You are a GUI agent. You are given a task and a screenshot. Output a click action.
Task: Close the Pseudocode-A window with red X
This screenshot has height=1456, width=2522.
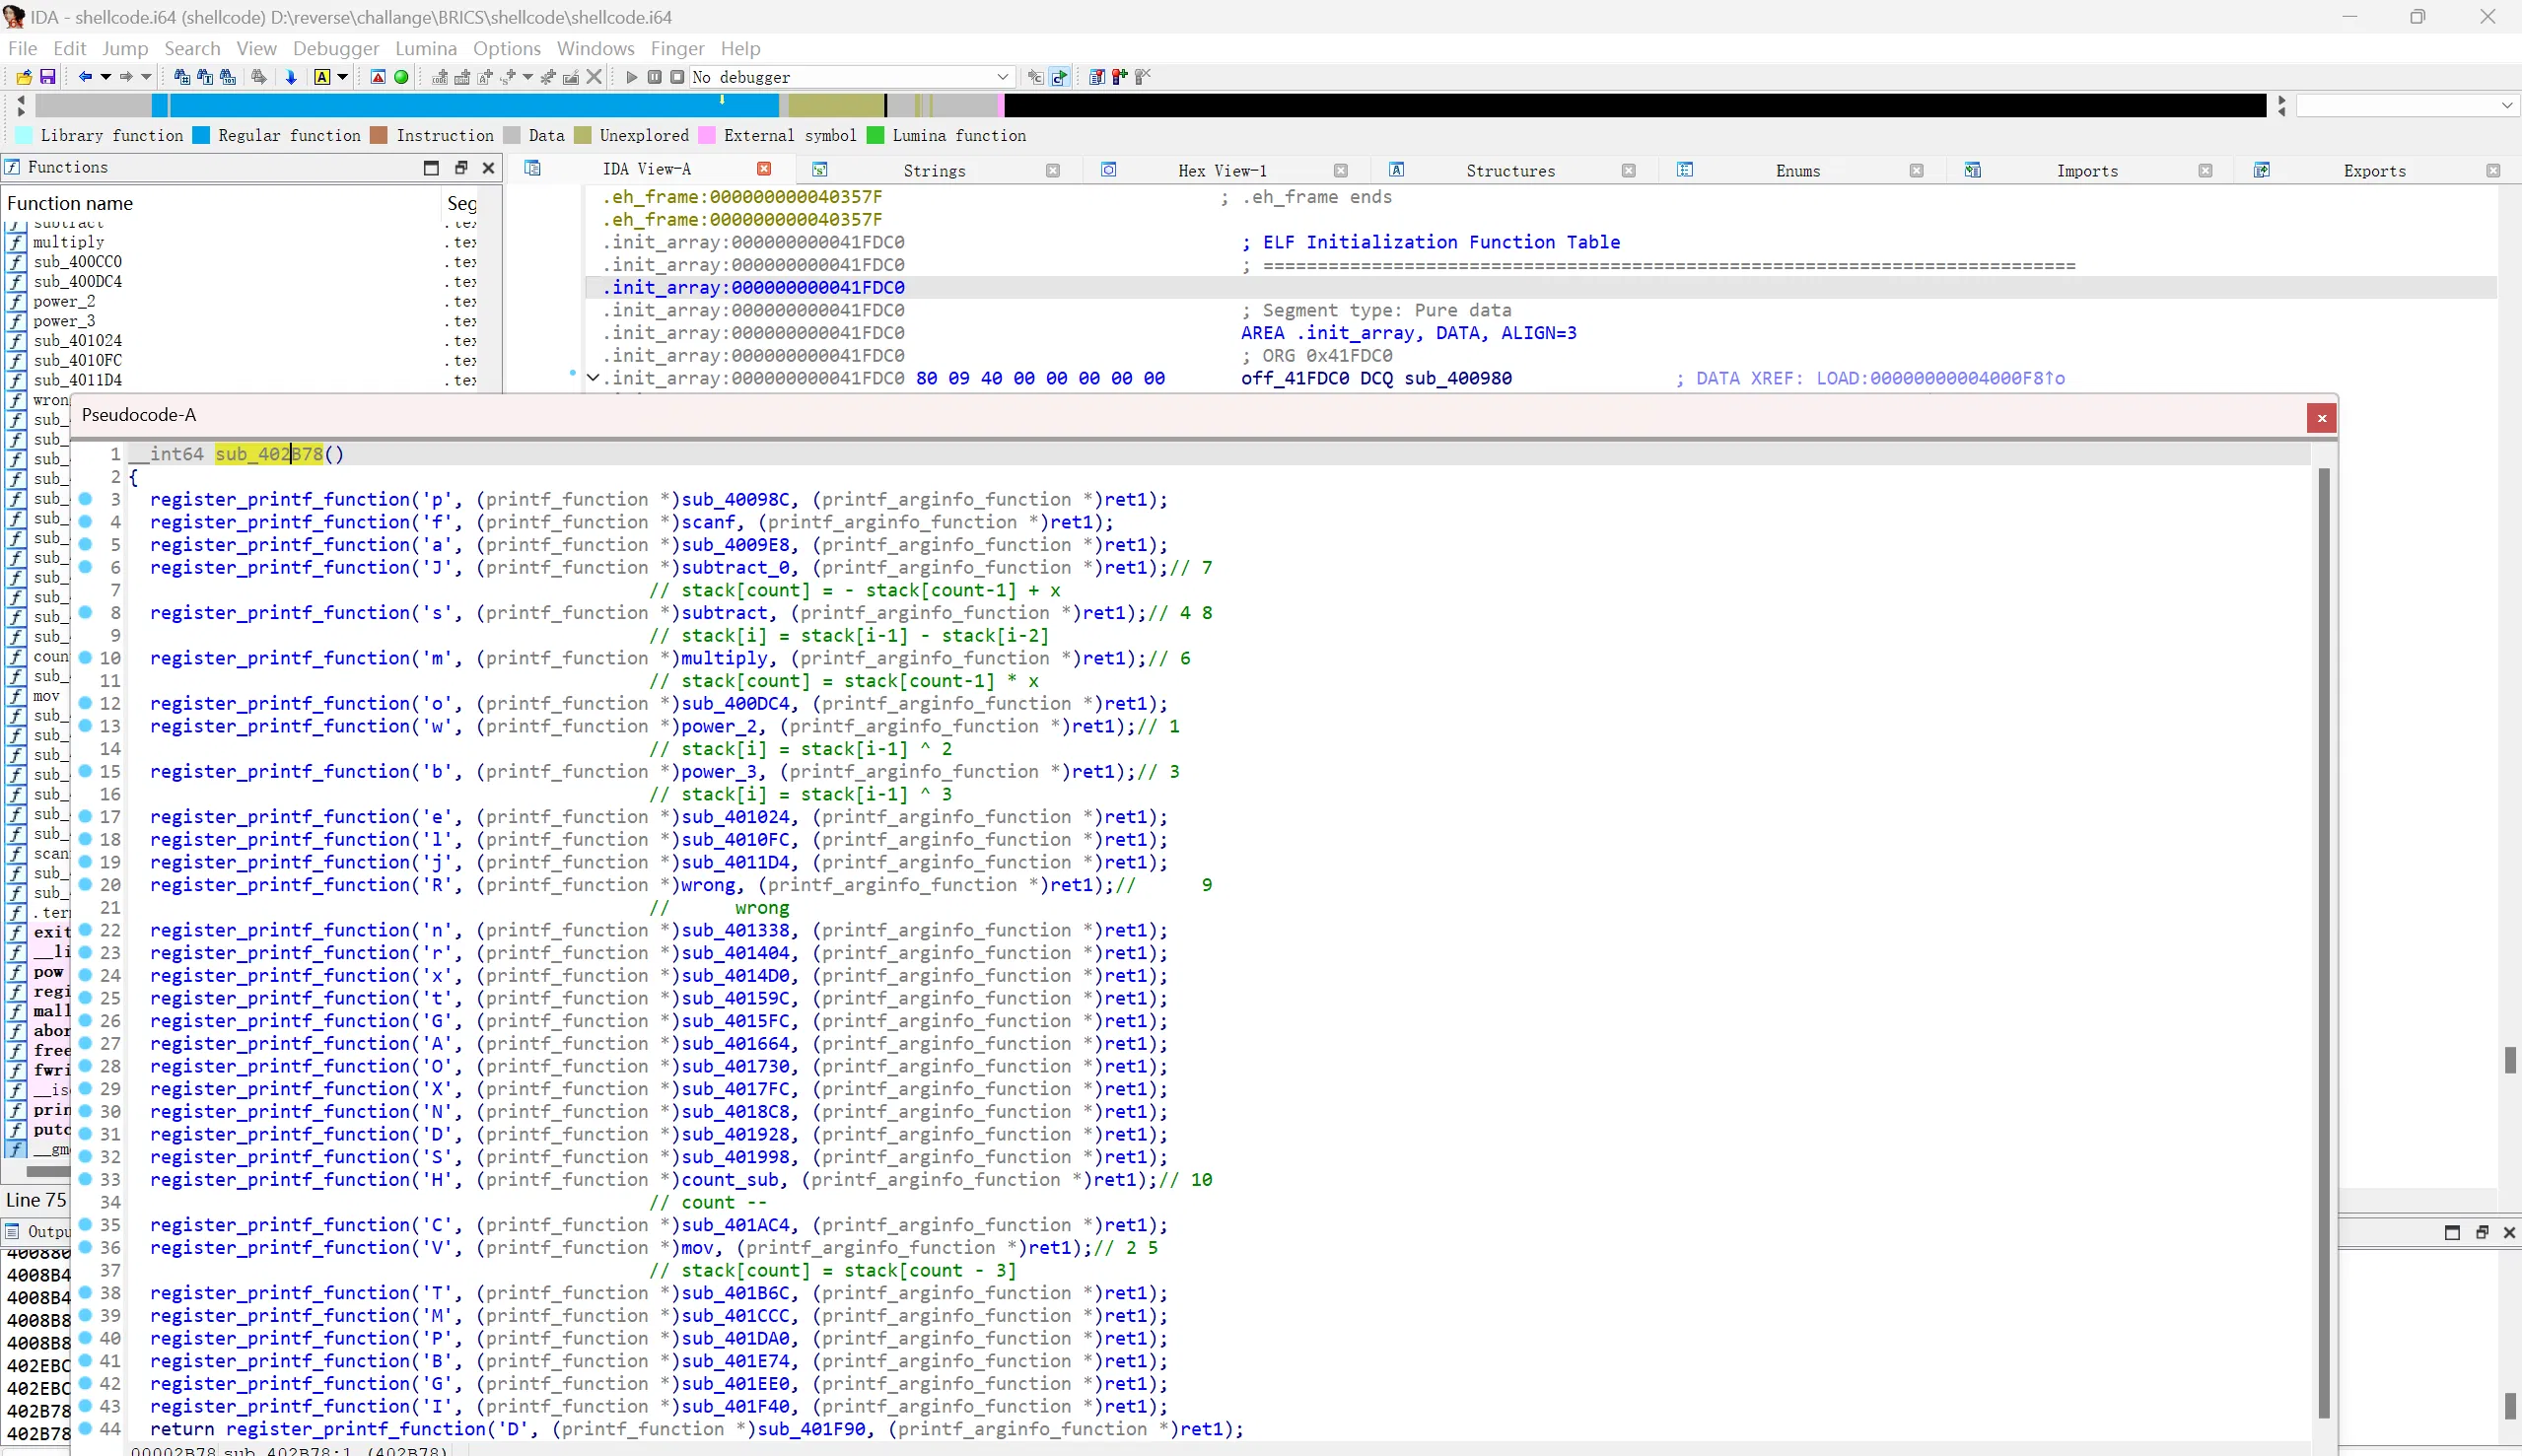(2322, 418)
